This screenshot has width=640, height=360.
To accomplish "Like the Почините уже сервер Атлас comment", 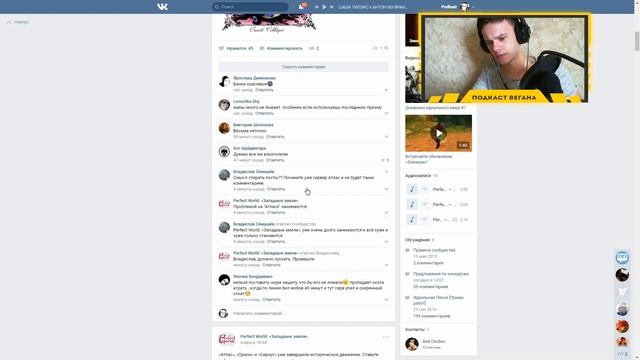I will tap(386, 189).
